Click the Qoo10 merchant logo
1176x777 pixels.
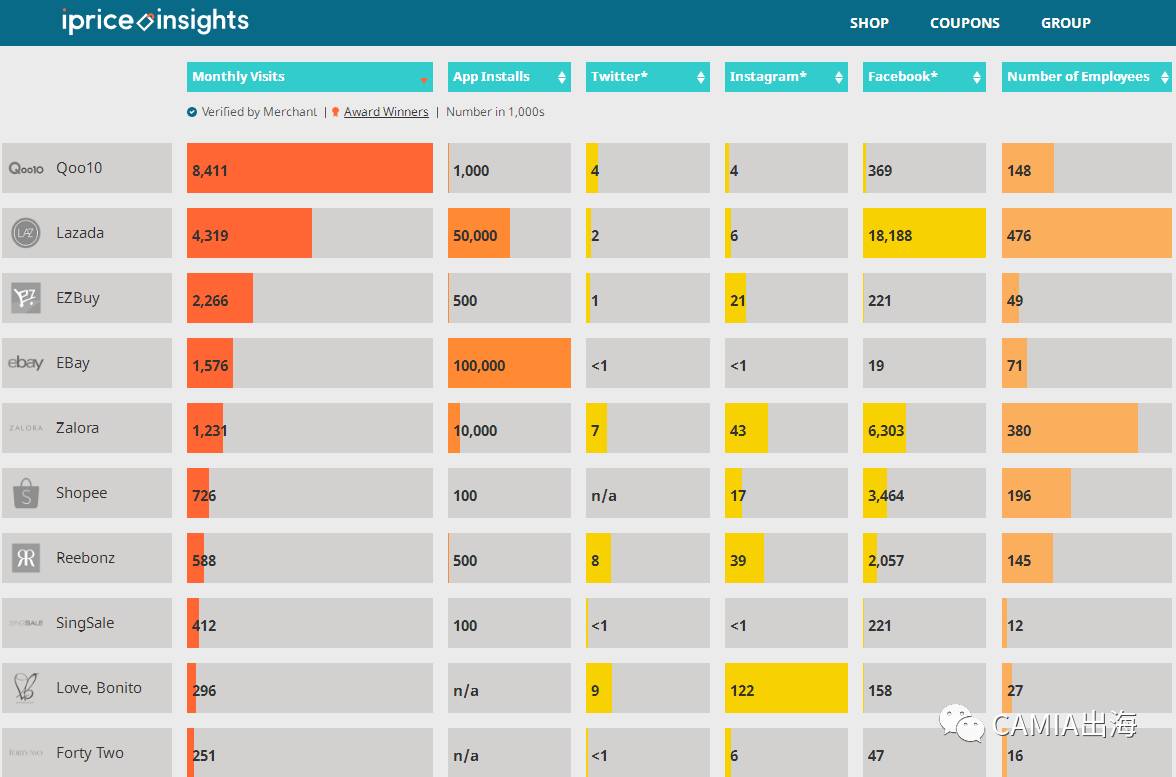point(26,168)
